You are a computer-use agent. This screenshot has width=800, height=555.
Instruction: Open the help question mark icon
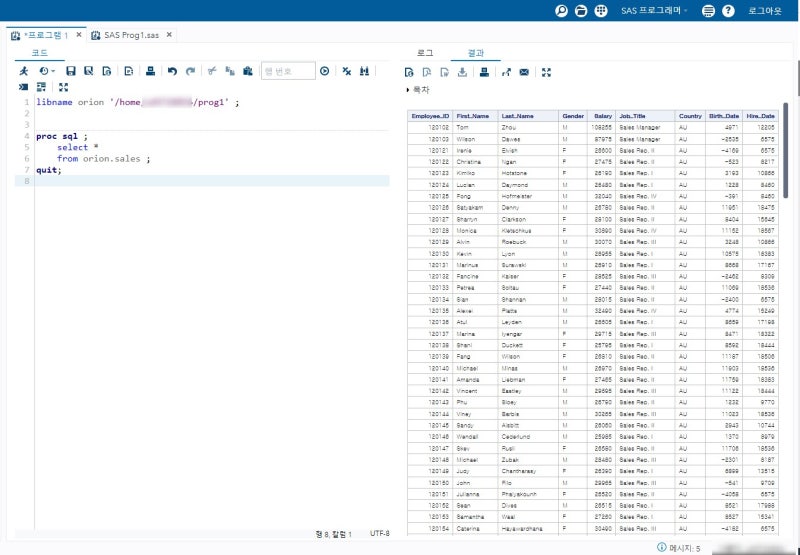coord(728,11)
